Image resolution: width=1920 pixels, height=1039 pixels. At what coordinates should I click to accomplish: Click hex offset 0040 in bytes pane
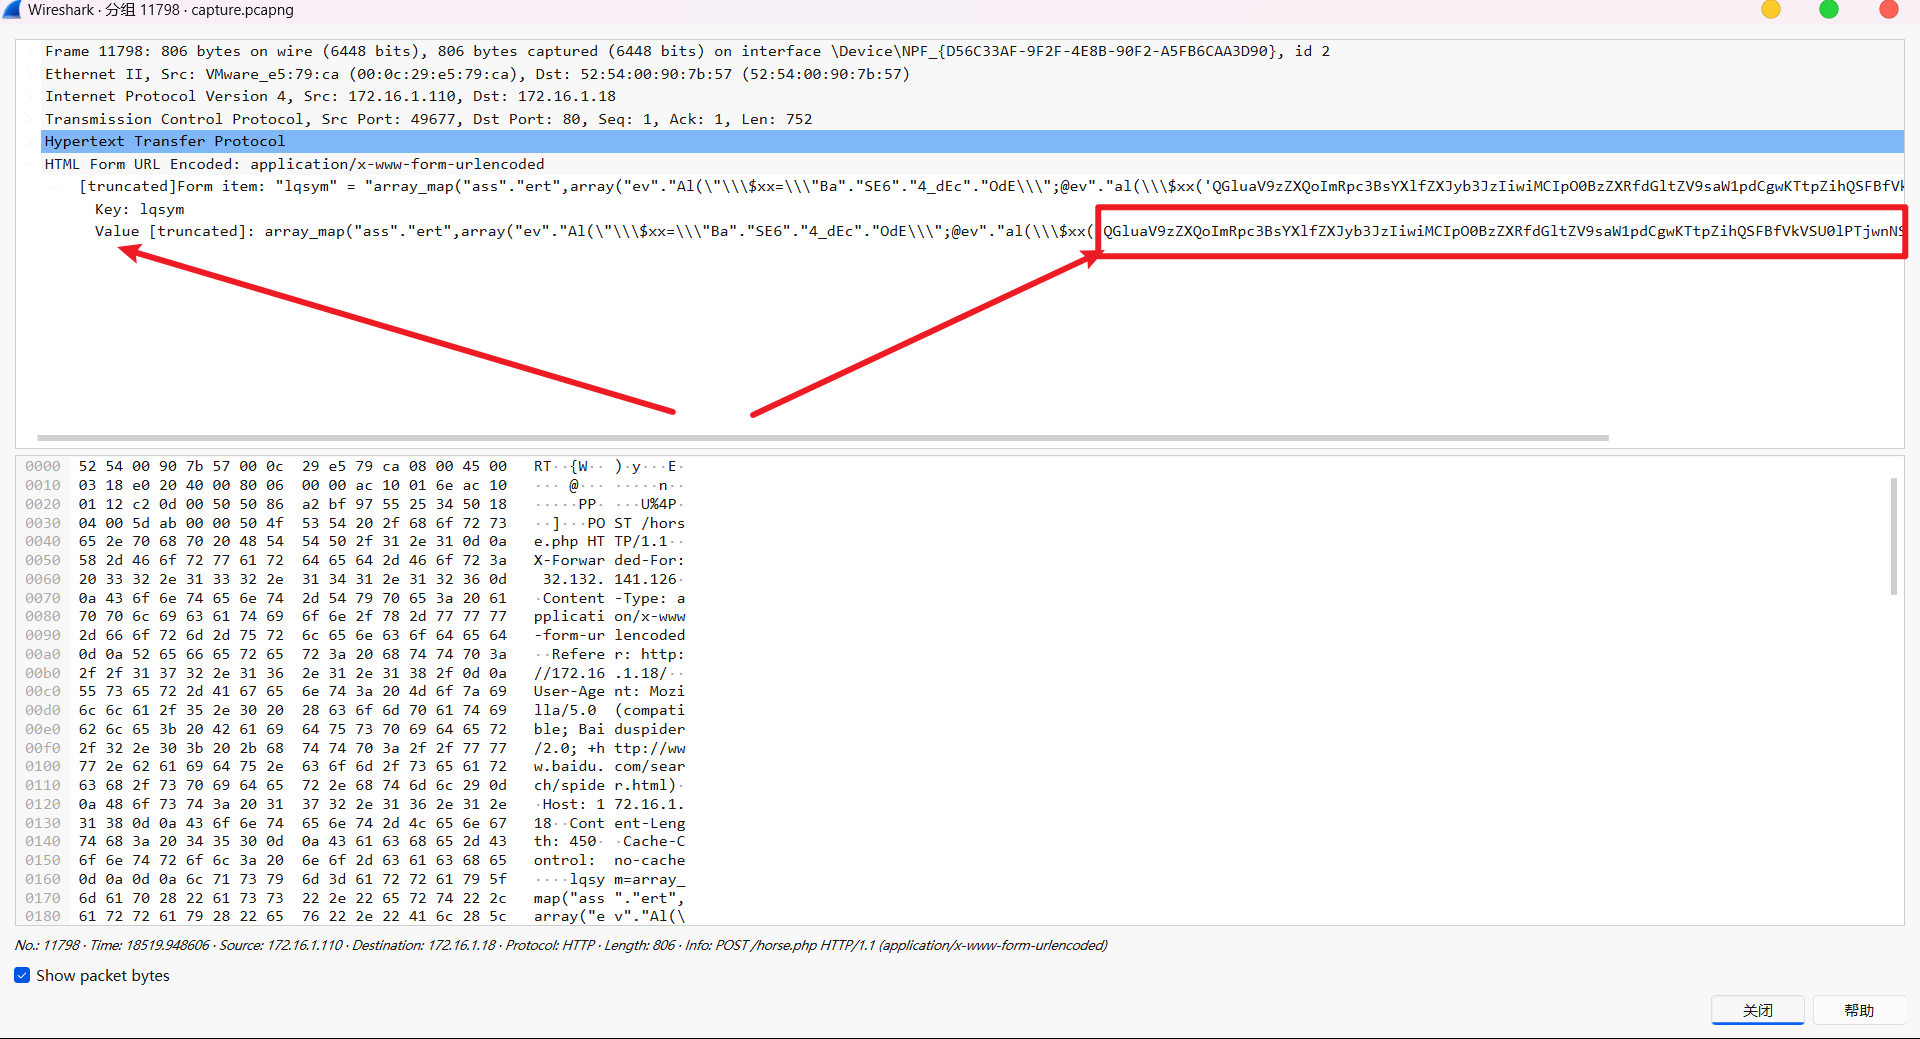[x=43, y=541]
